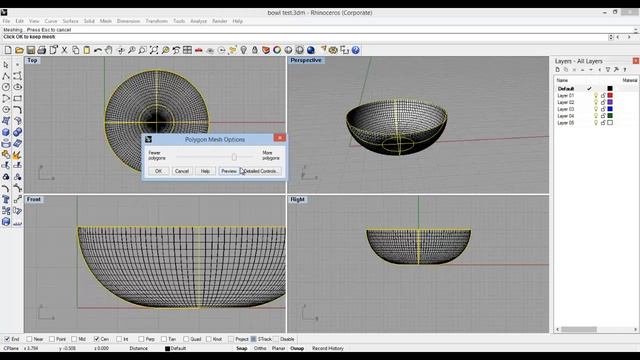Click the New file icon in toolbar
The width and height of the screenshot is (640, 360).
click(x=8, y=50)
